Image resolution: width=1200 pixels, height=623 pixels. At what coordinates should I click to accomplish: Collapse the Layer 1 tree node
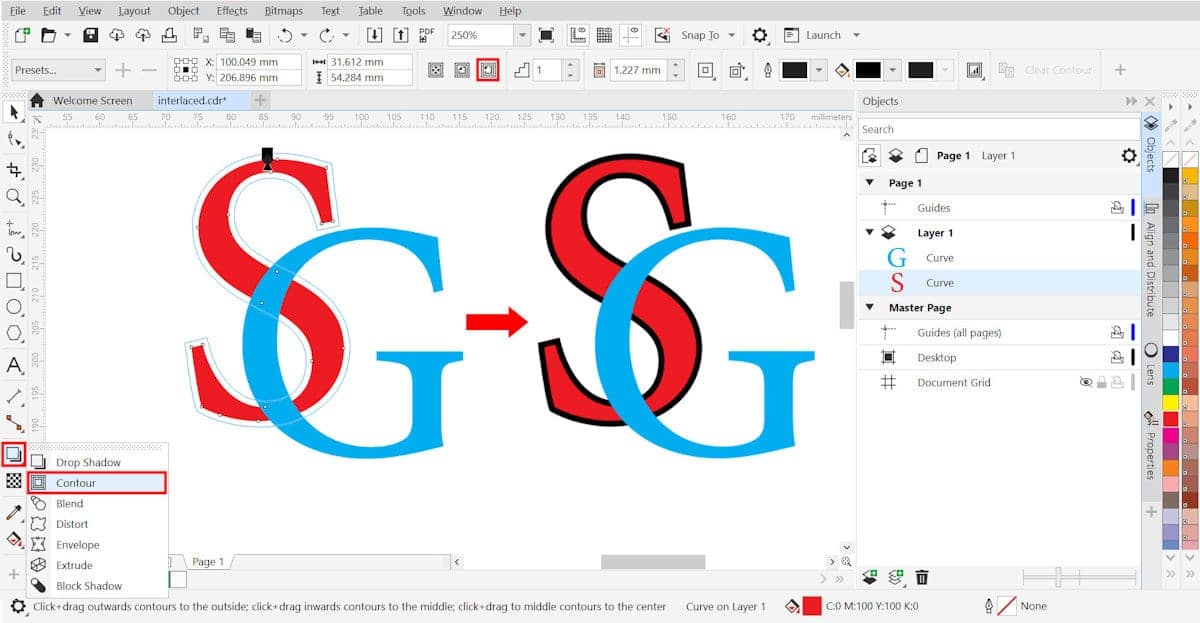tap(868, 233)
